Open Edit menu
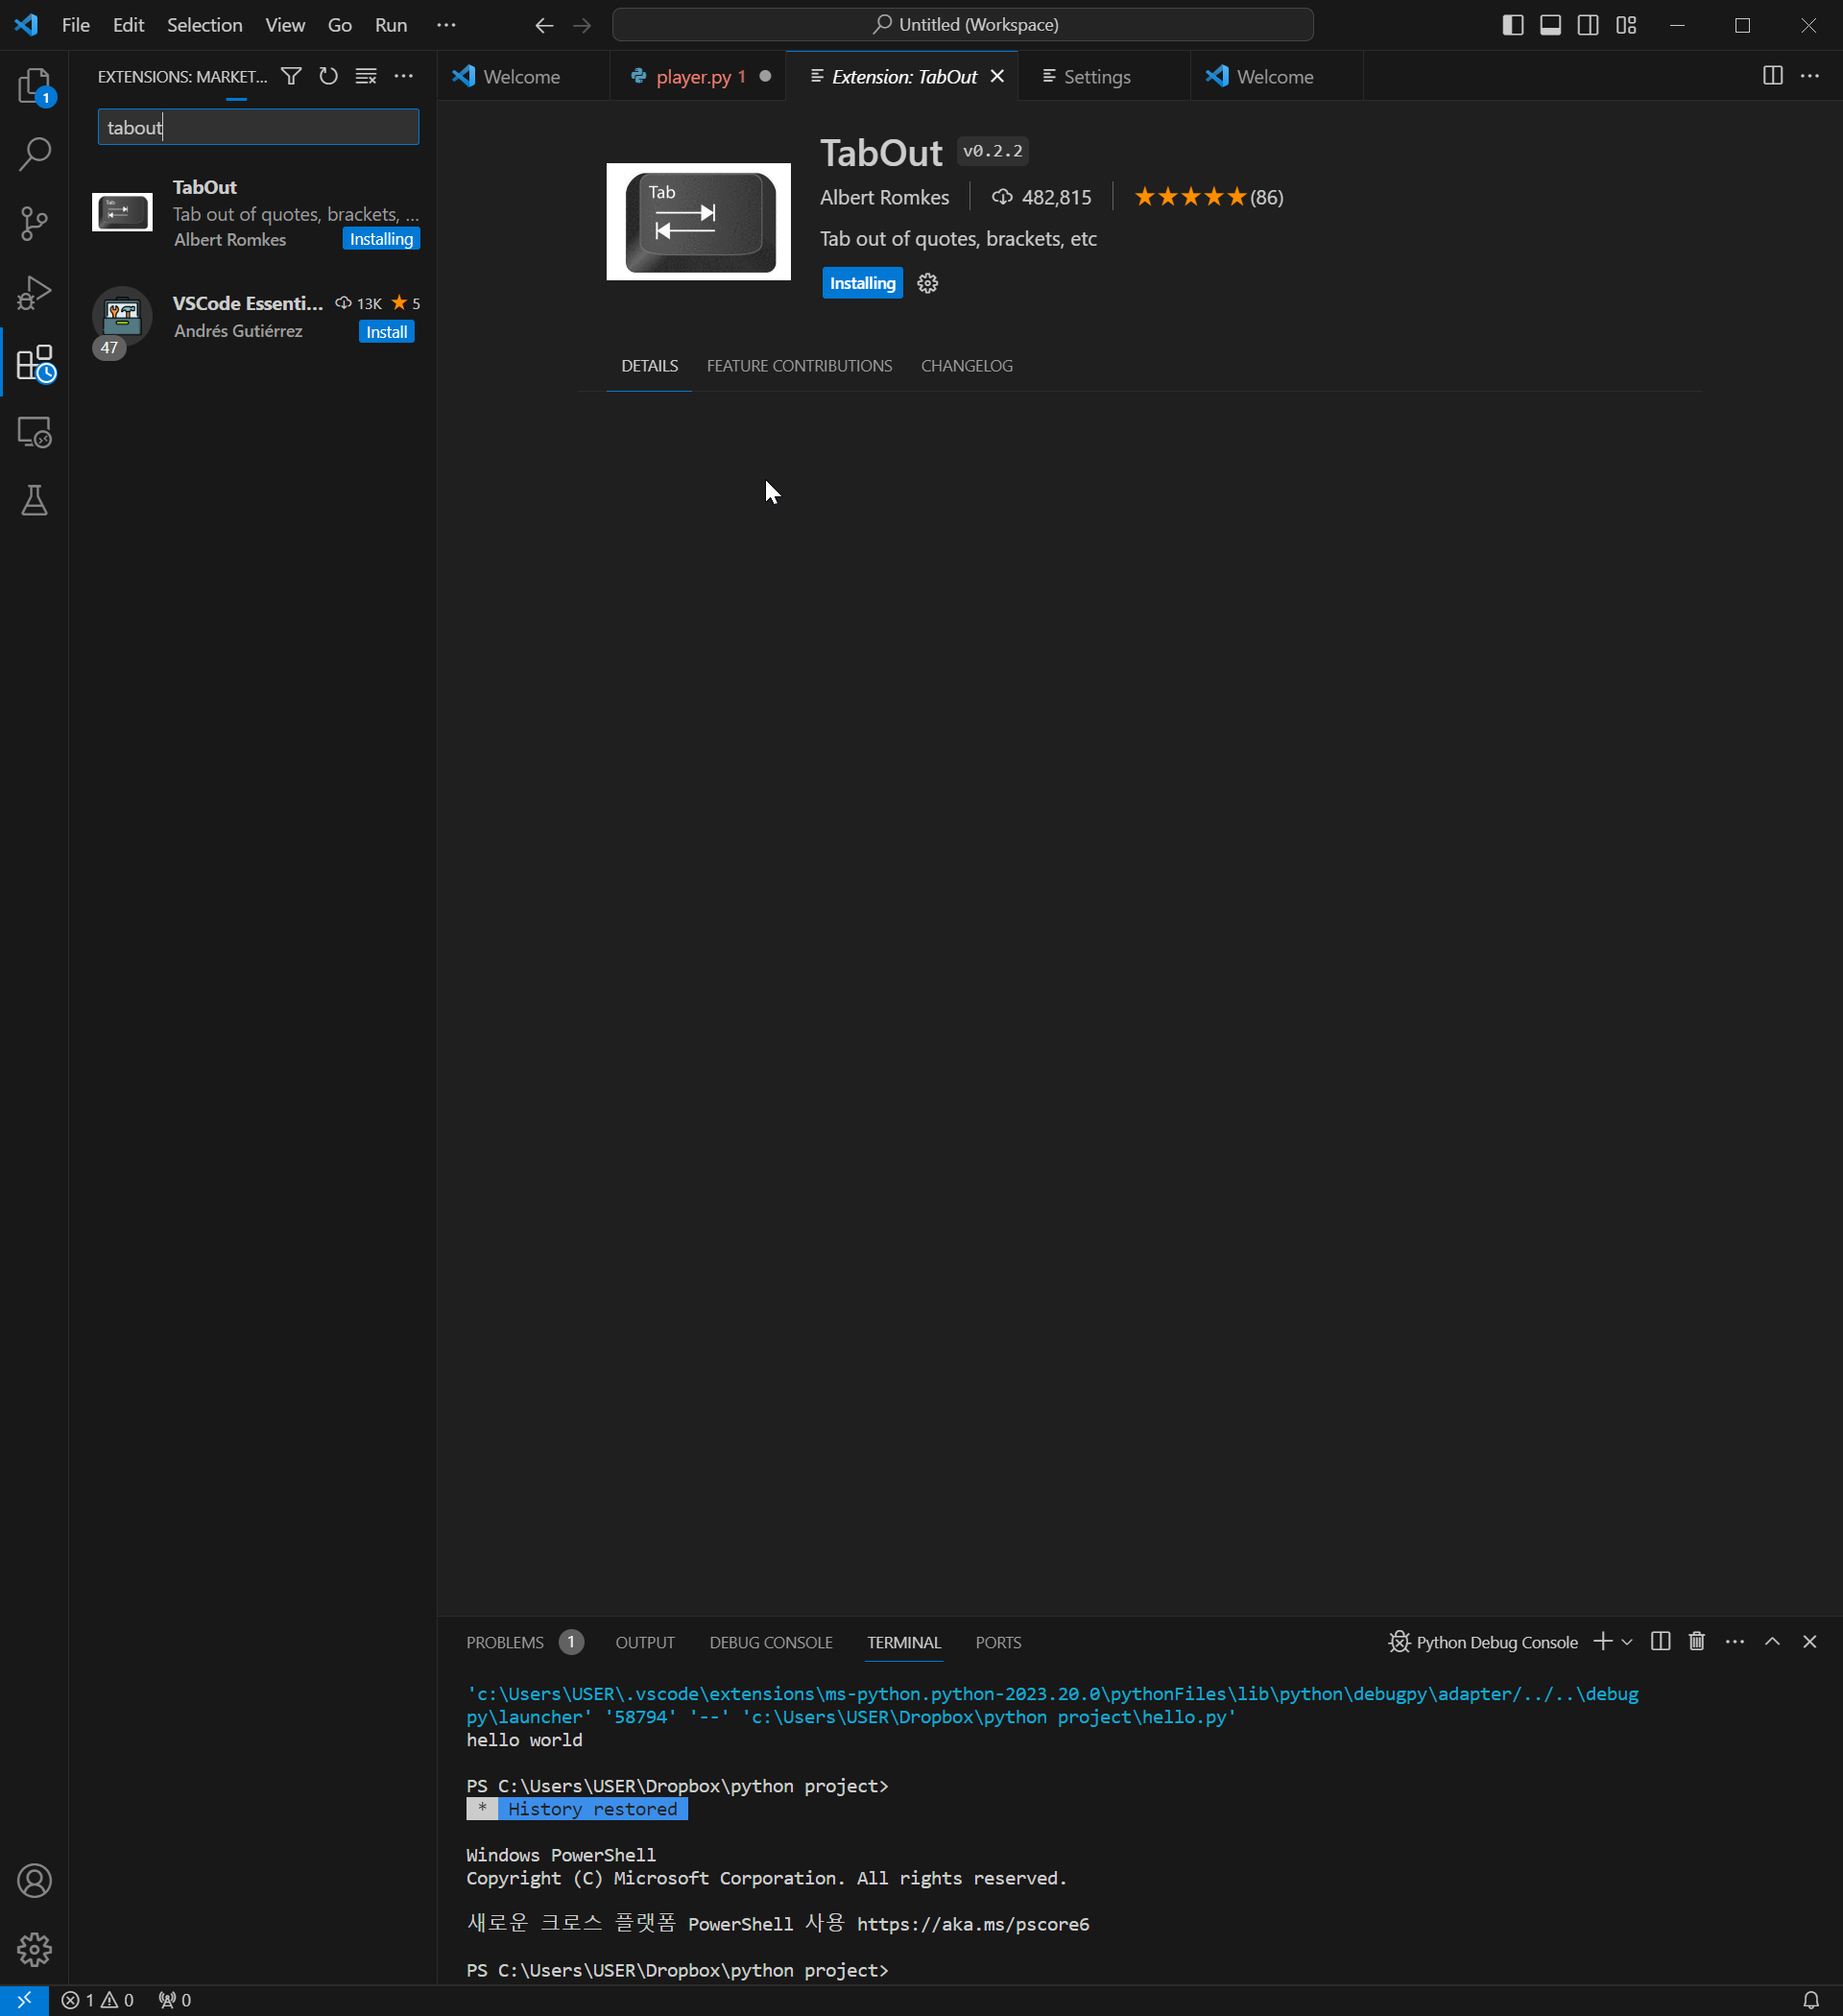1843x2016 pixels. point(128,25)
